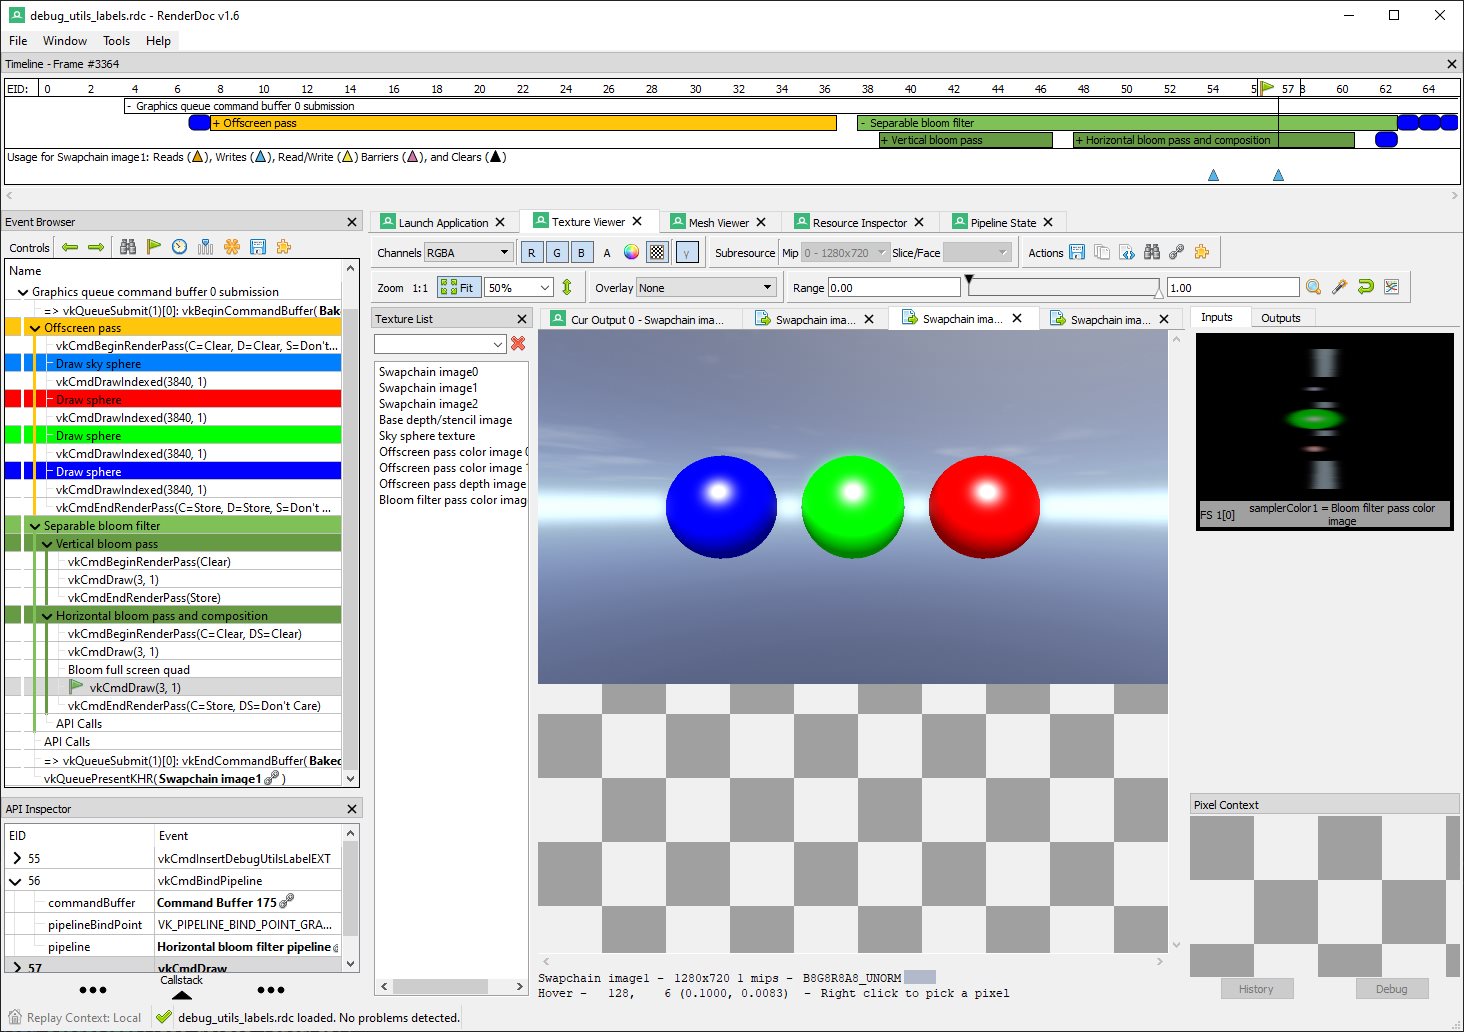Image resolution: width=1464 pixels, height=1032 pixels.
Task: Open the Overlay dropdown
Action: coord(706,288)
